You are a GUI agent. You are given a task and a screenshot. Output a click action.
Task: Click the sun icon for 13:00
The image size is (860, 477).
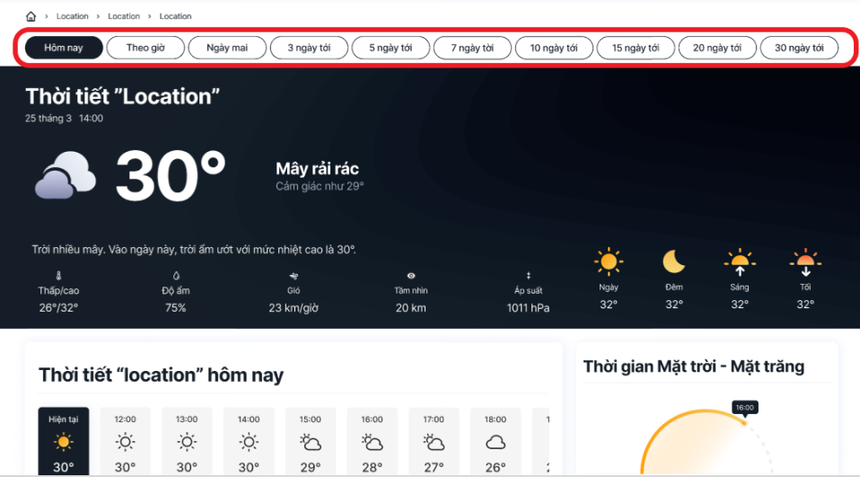point(186,442)
